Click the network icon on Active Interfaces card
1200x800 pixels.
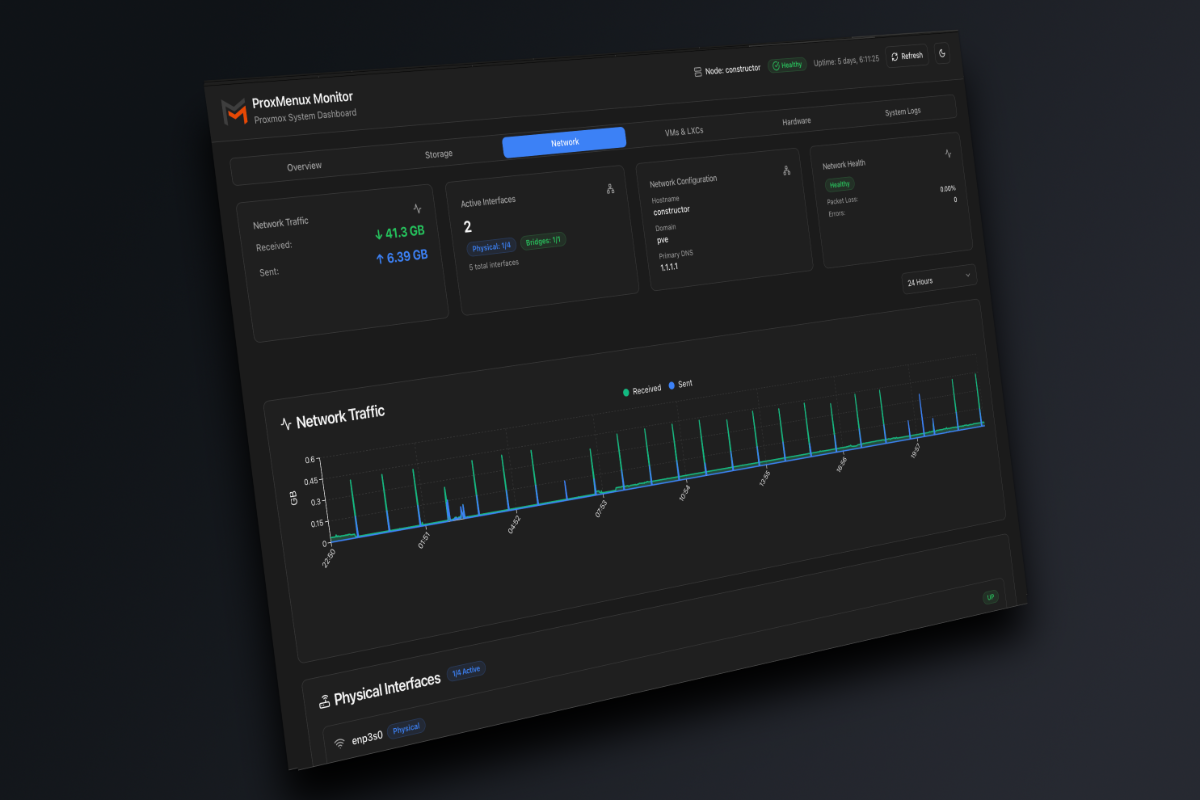[x=612, y=187]
